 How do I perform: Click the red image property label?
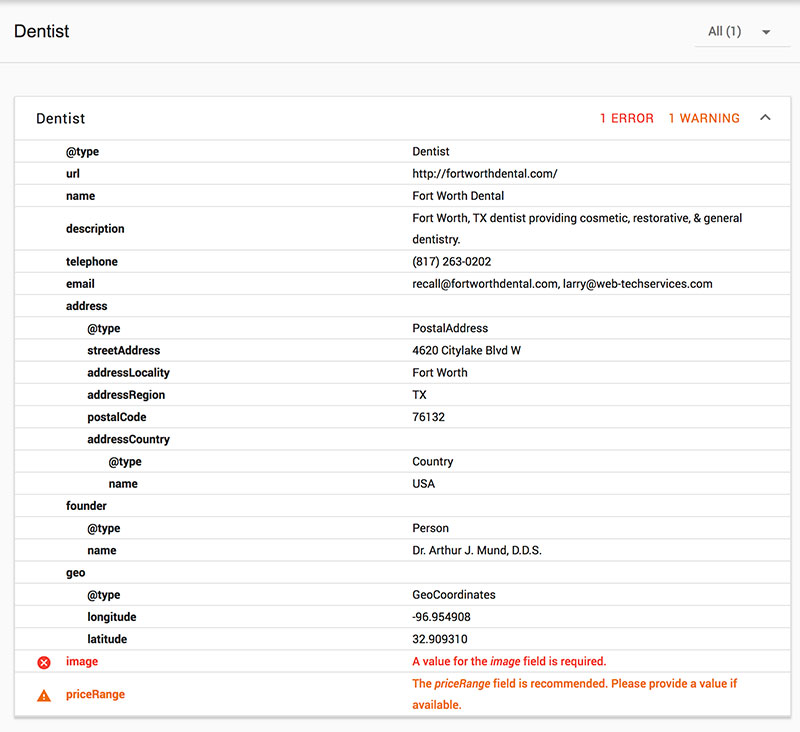[x=82, y=662]
